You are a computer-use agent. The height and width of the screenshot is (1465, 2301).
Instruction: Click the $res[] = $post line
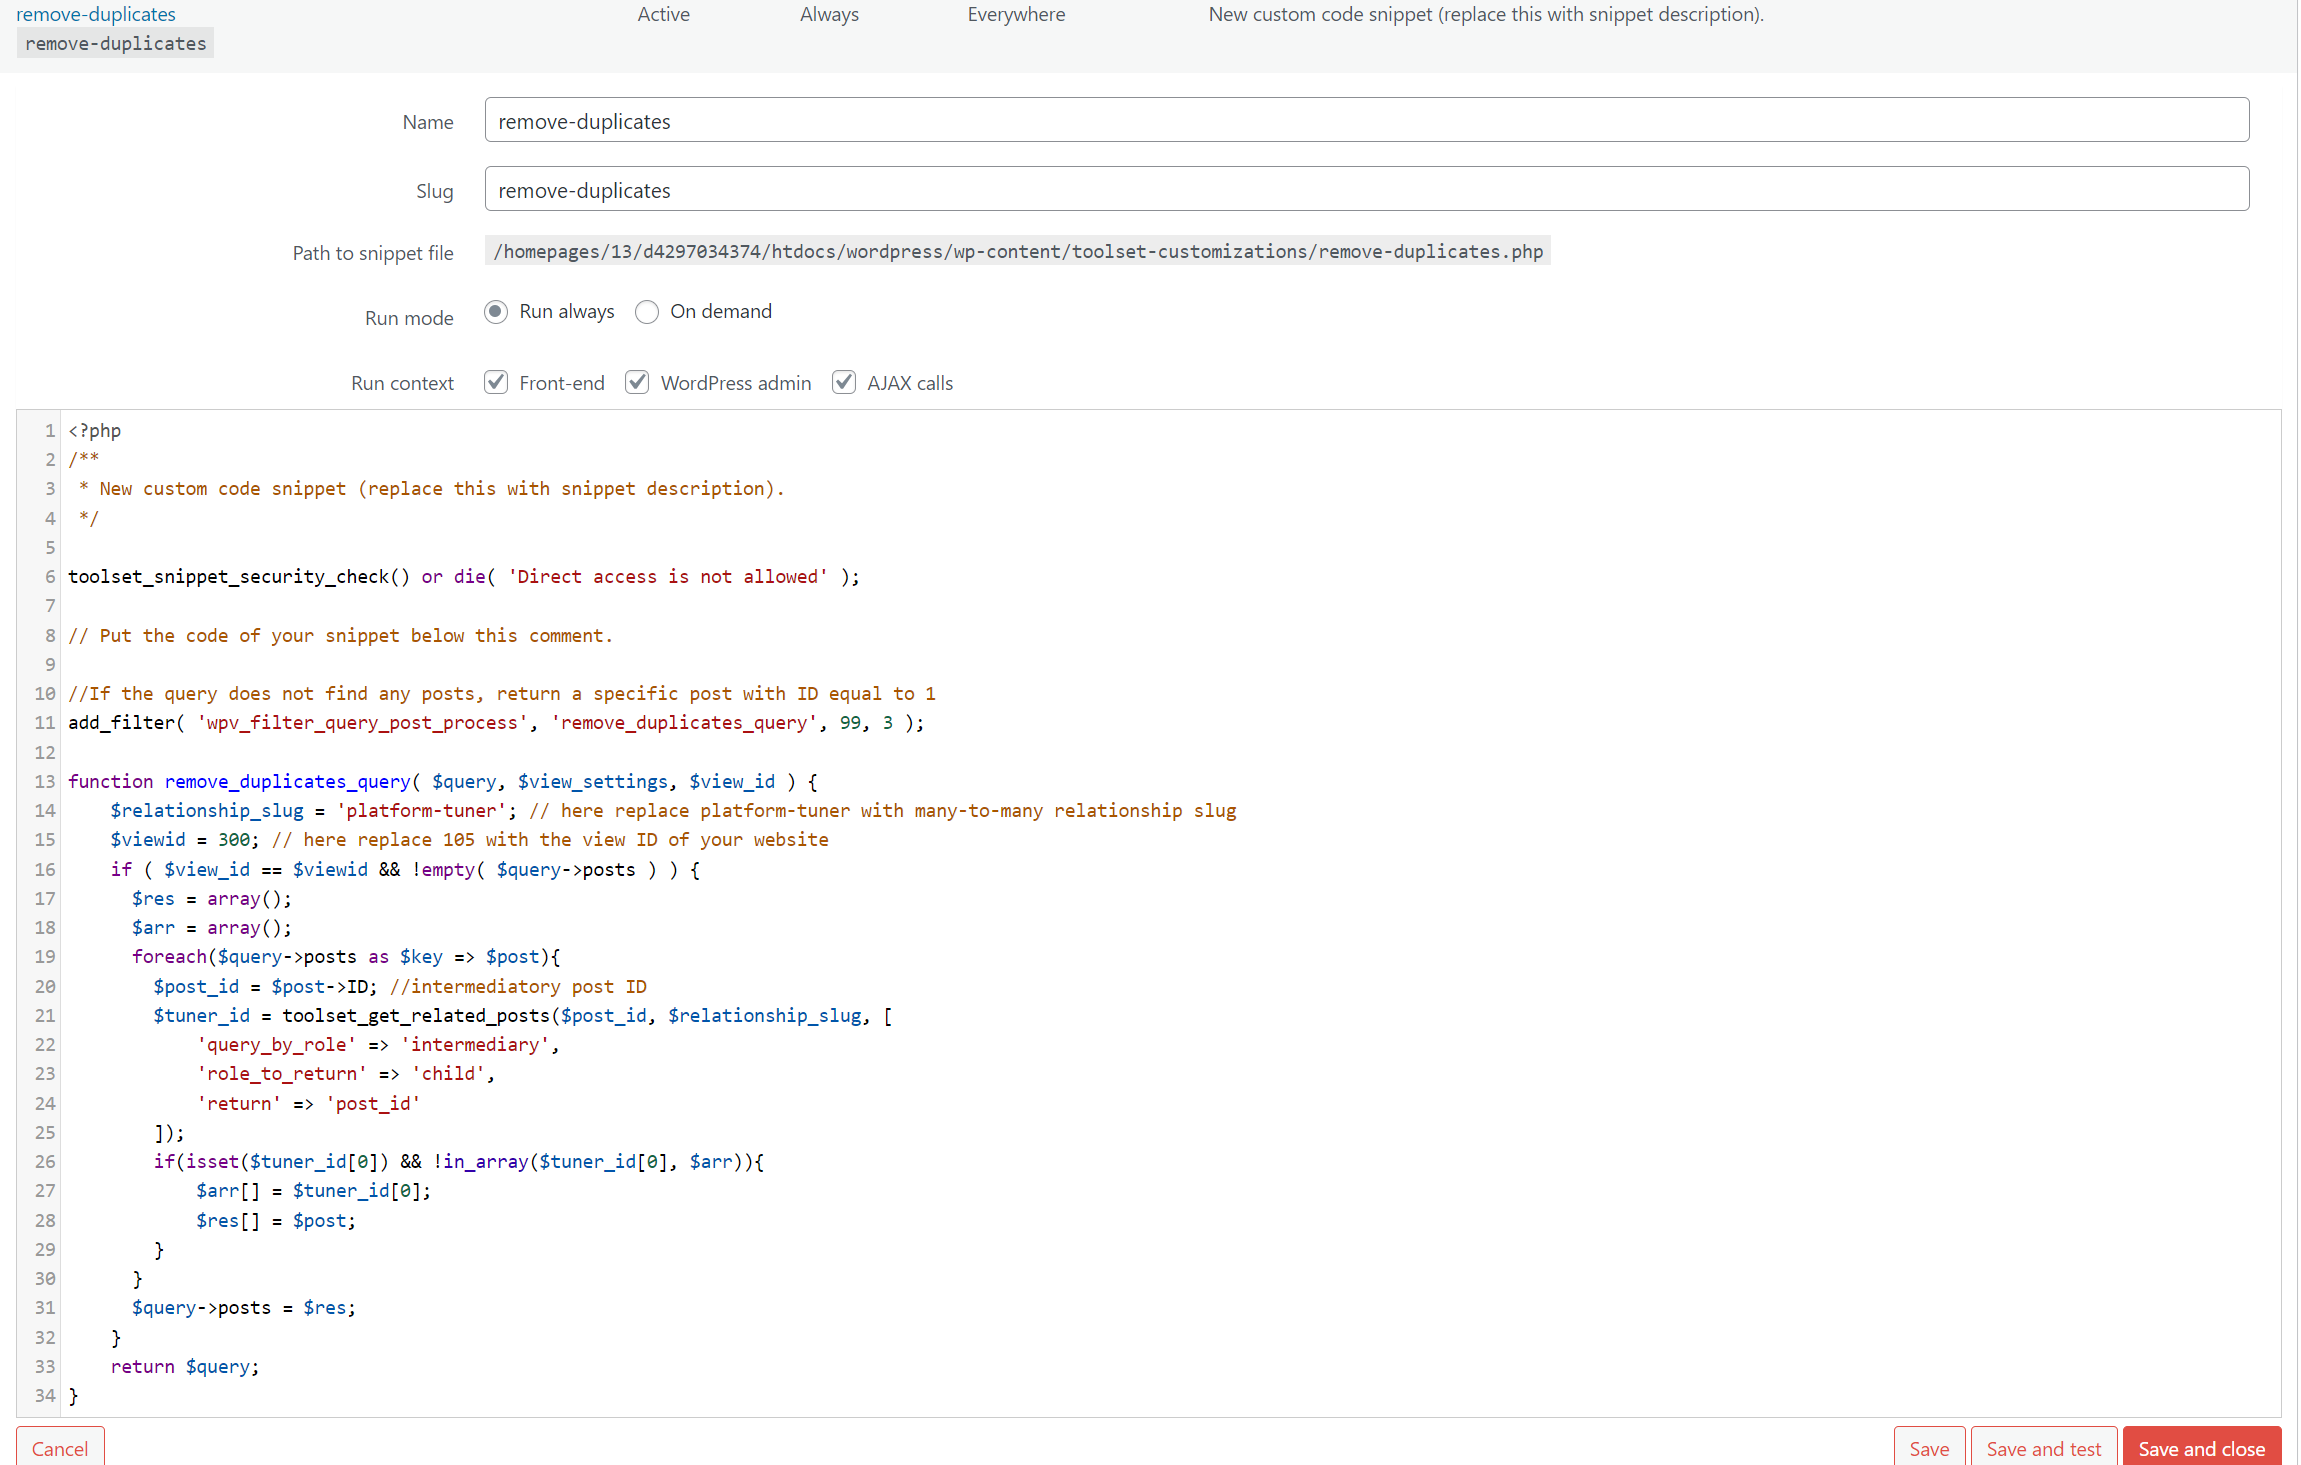(x=276, y=1221)
